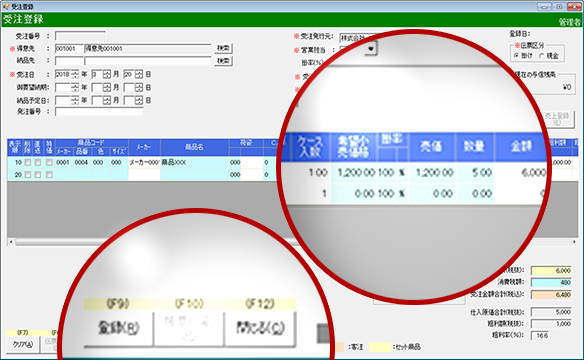Click the 商品コード header group
Screen dimensions: 584x360
tap(92, 143)
